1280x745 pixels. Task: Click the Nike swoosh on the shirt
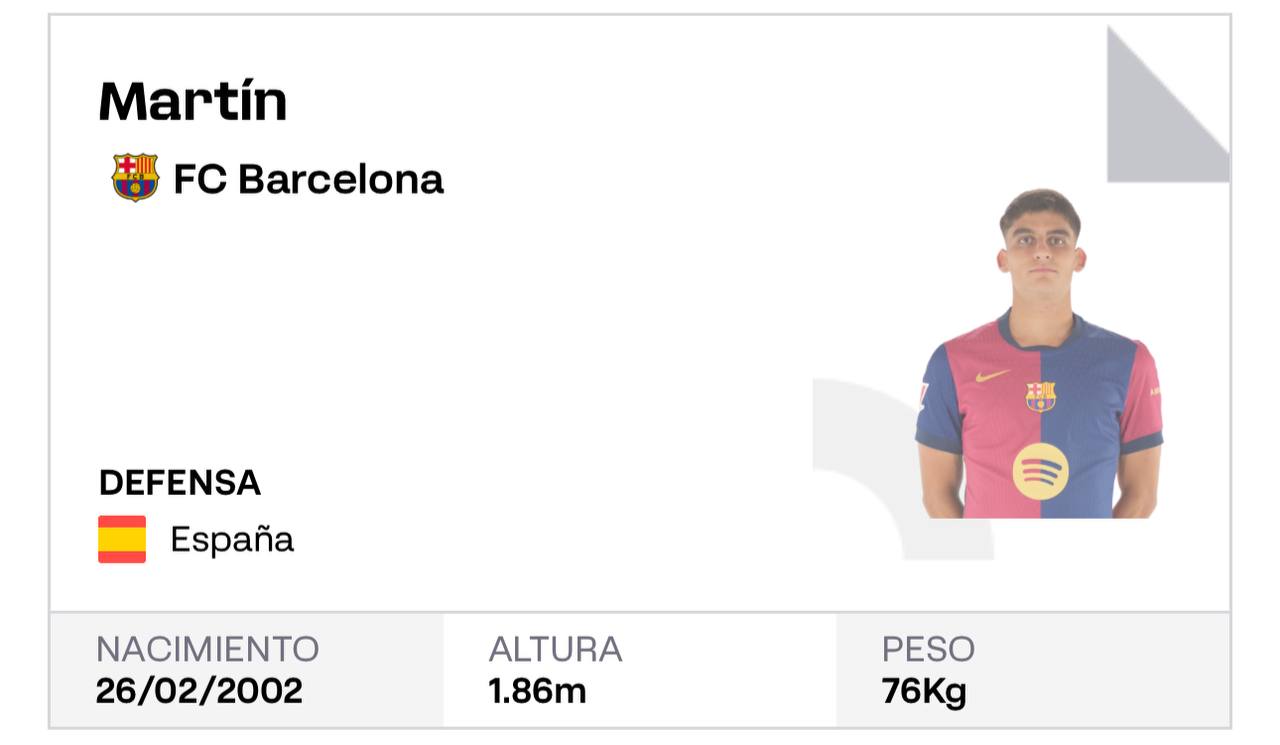[992, 376]
